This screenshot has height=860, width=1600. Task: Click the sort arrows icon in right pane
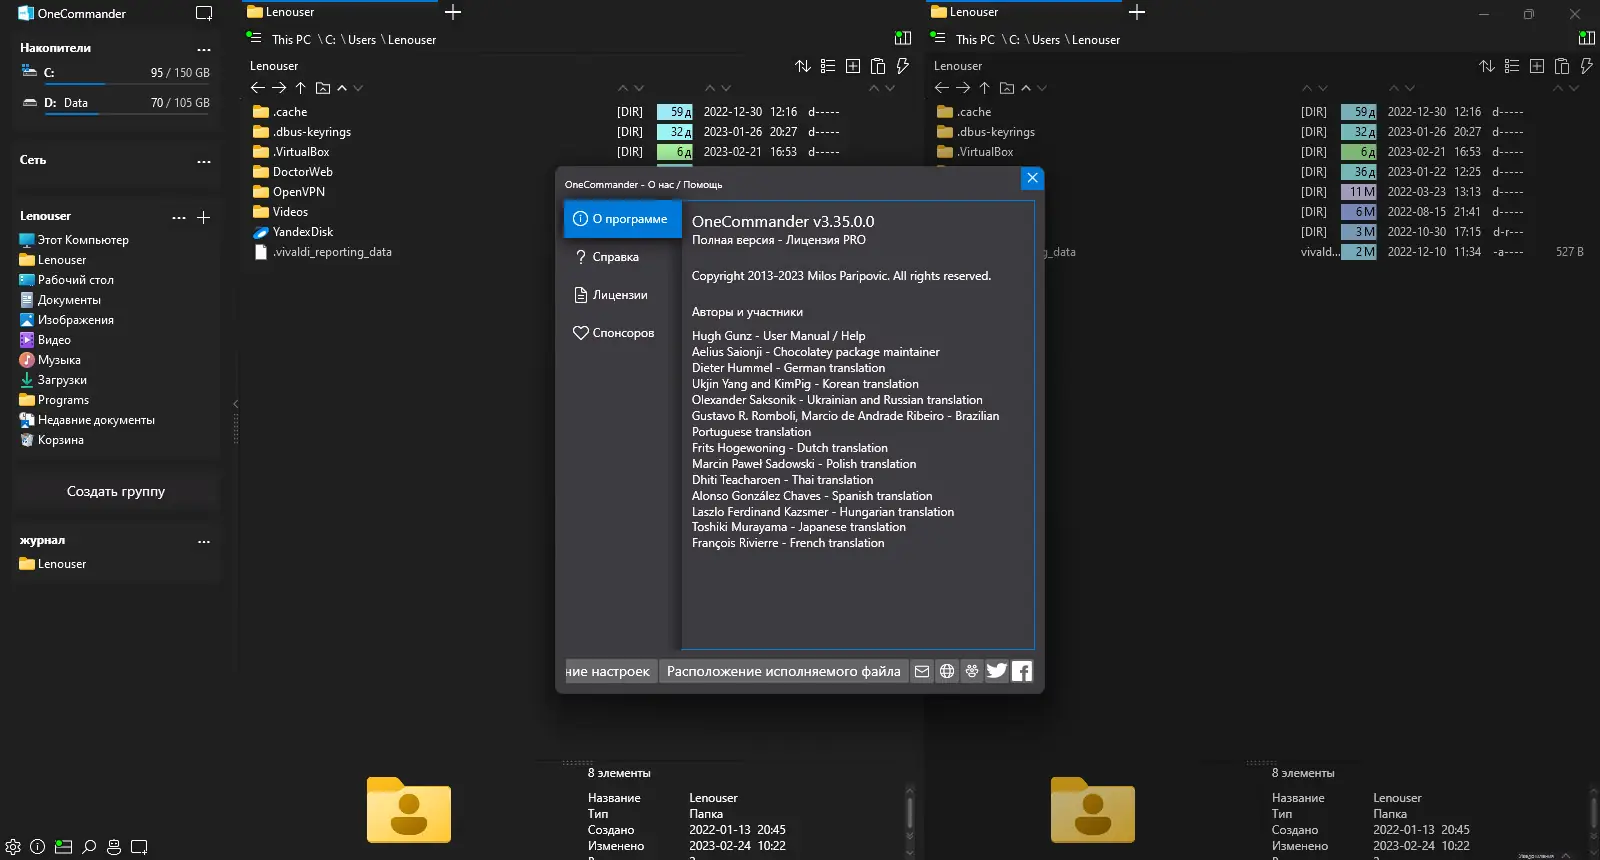pyautogui.click(x=1487, y=66)
